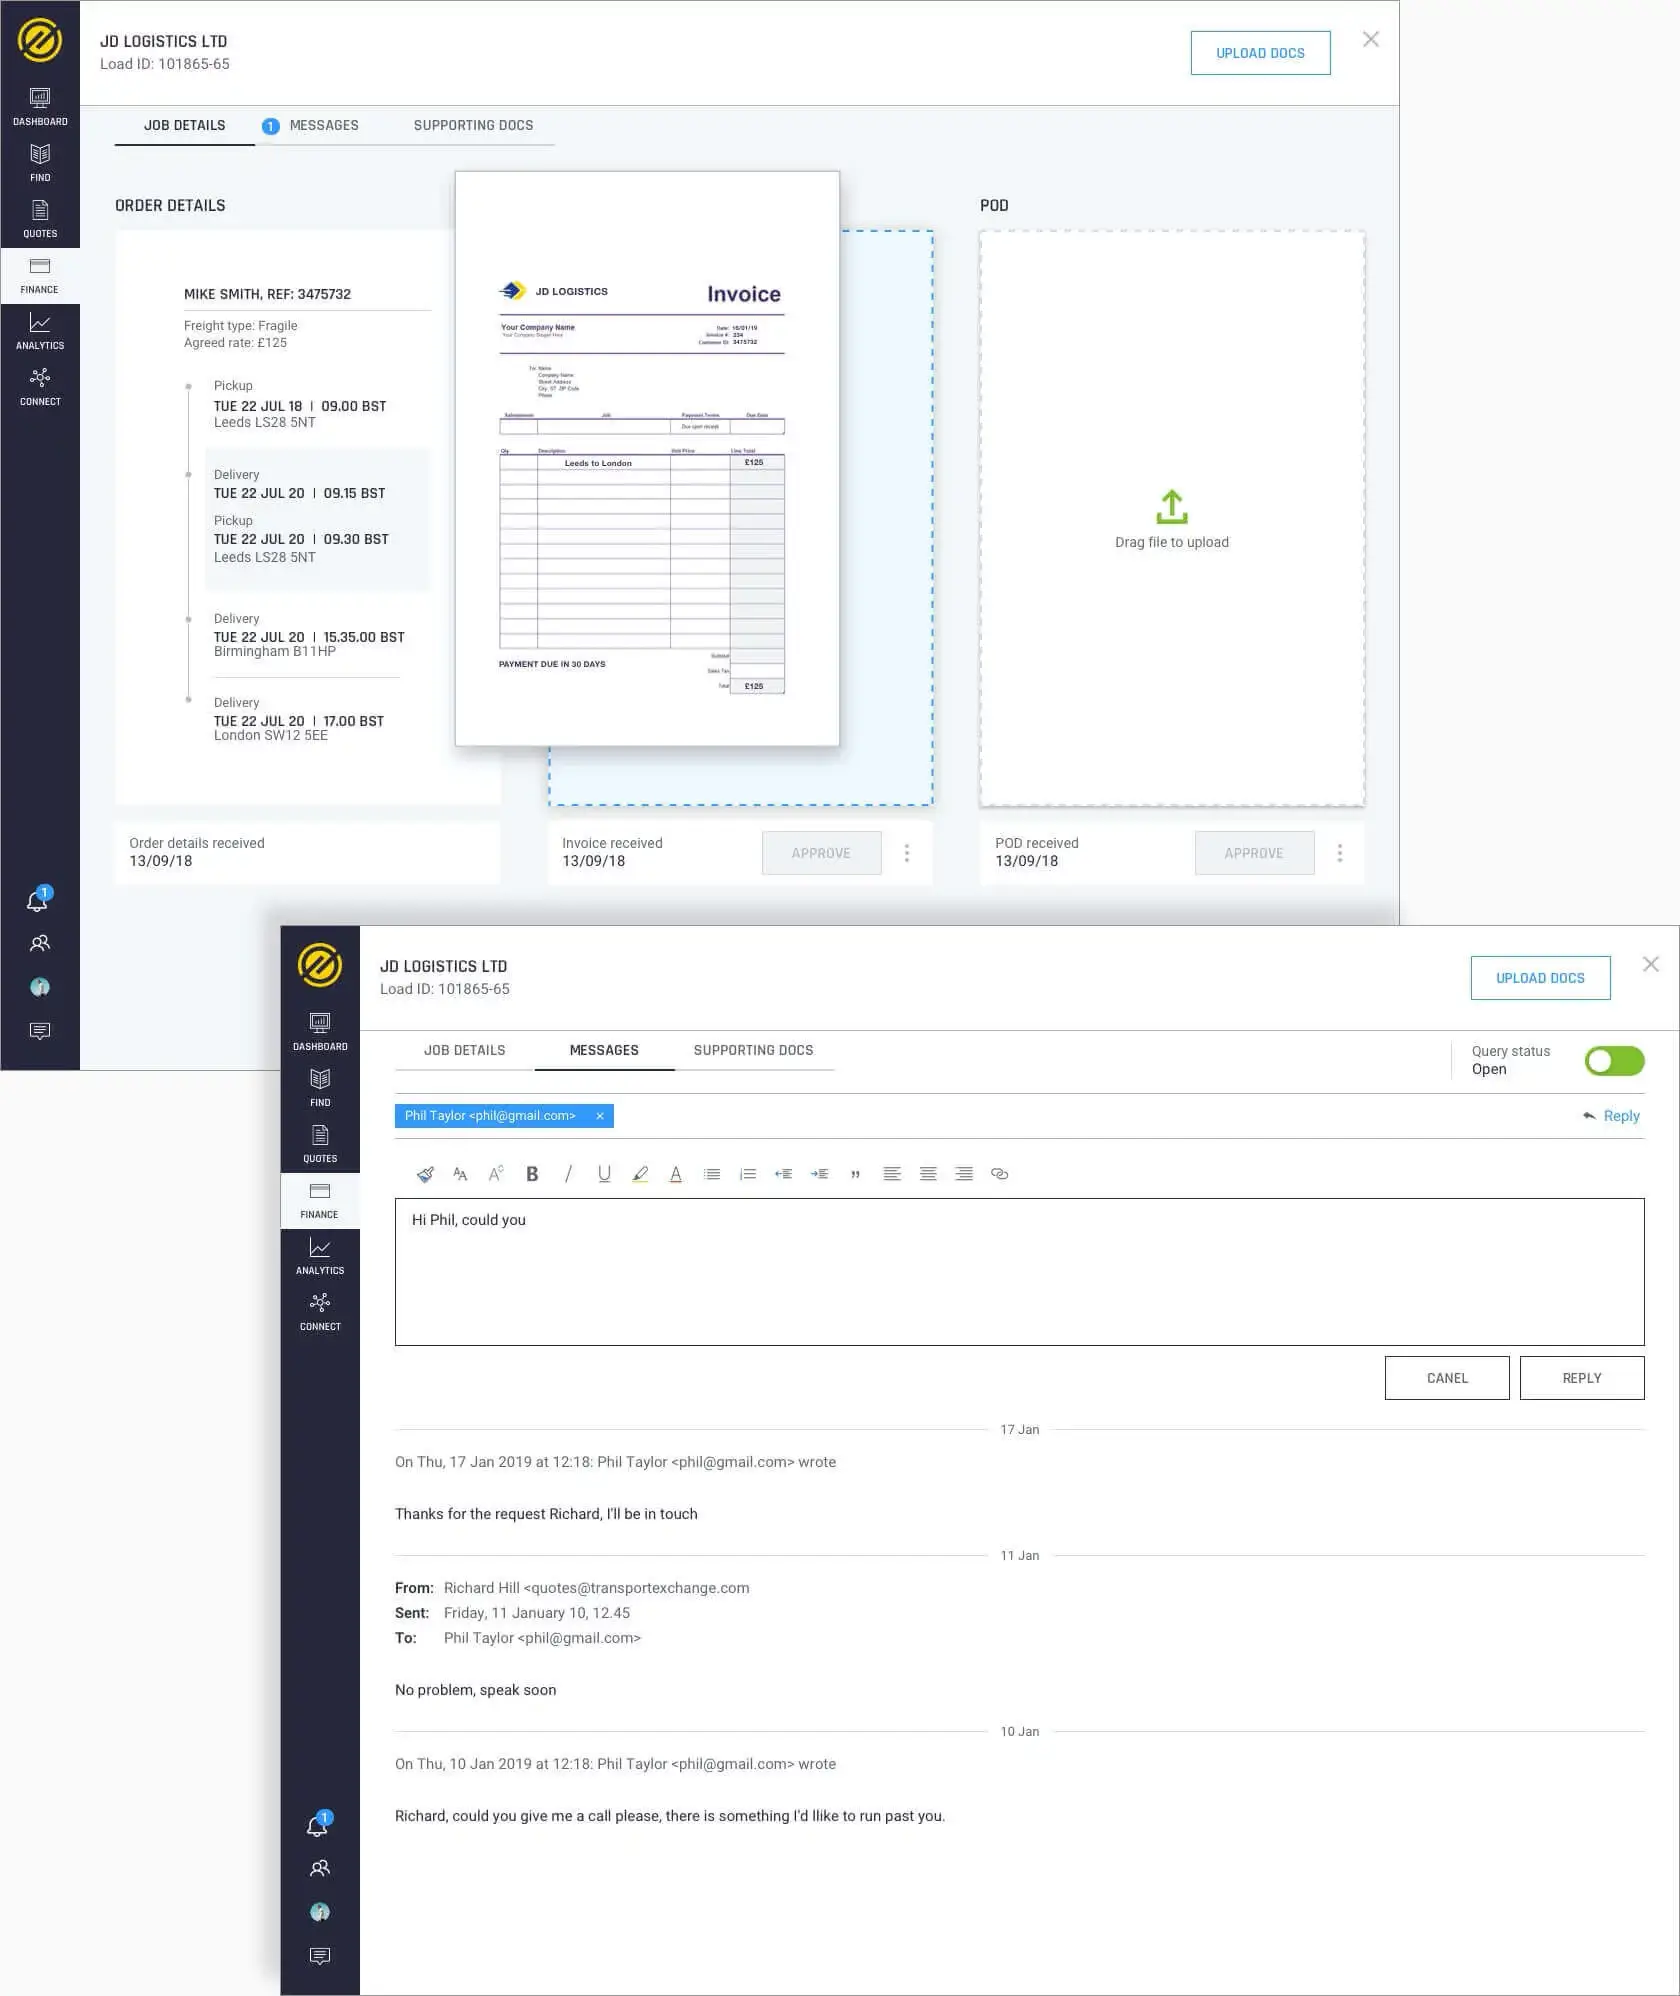Click the Reply link with arrow icon
This screenshot has height=1996, width=1680.
(1612, 1116)
